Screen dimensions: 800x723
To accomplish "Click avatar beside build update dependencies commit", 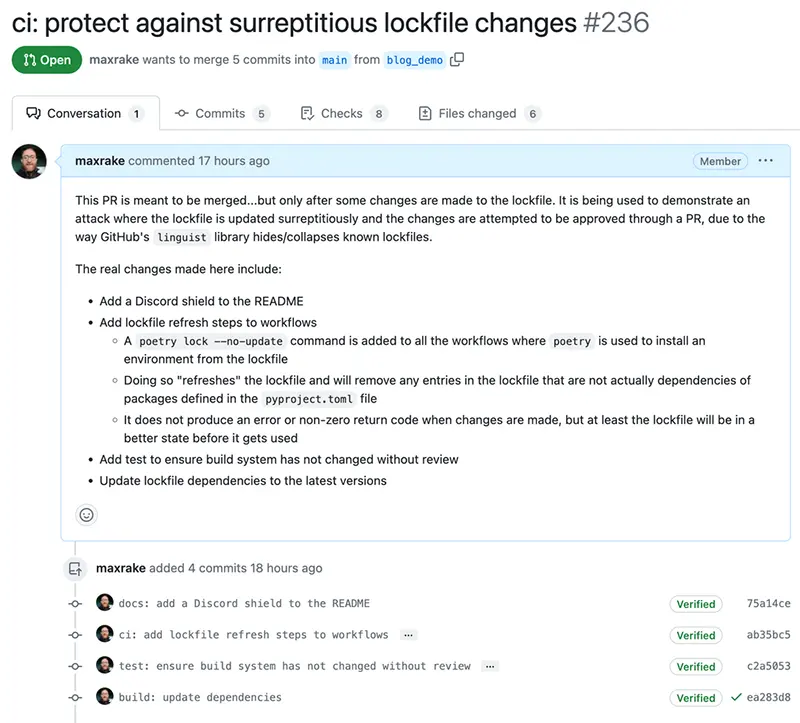I will click(105, 696).
